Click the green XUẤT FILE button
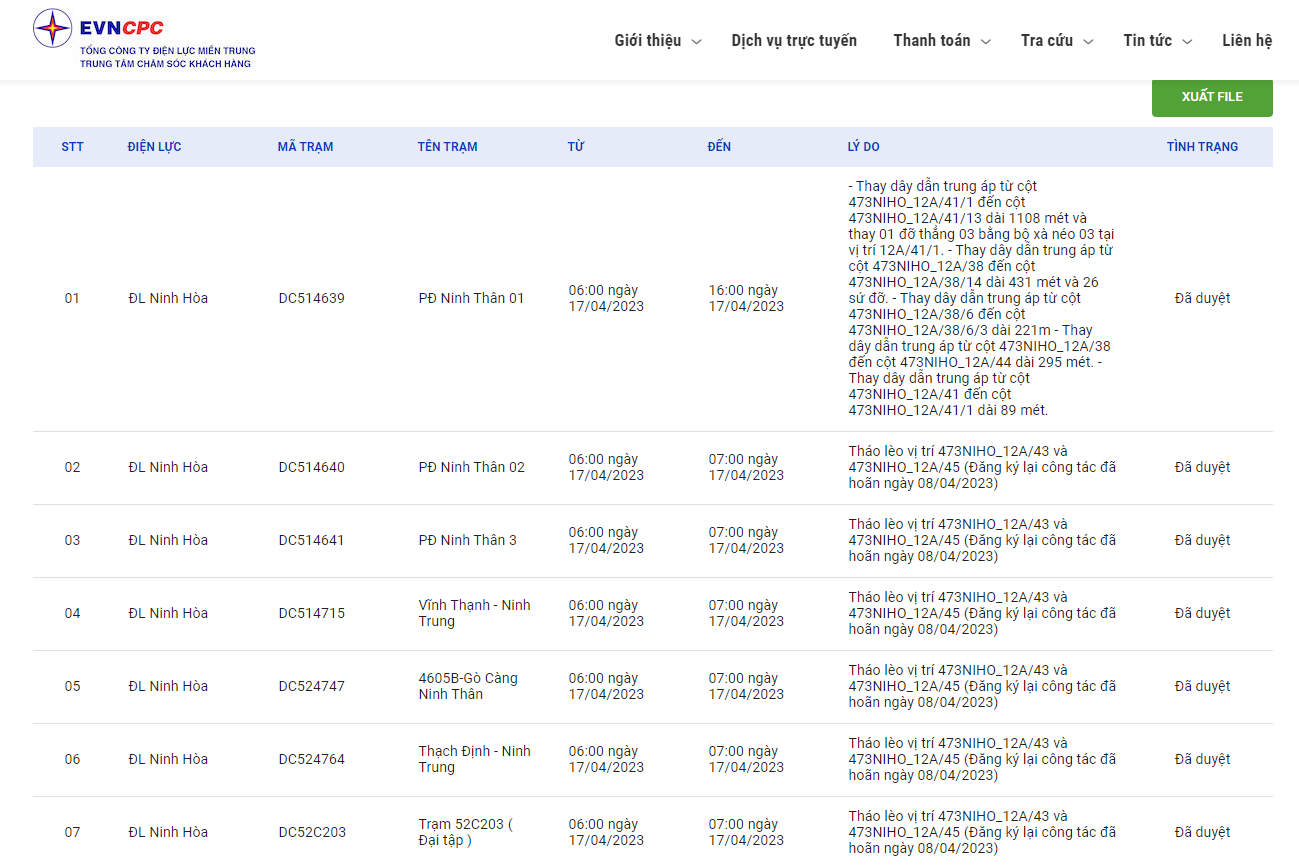Screen dimensions: 1299x866 (1212, 97)
